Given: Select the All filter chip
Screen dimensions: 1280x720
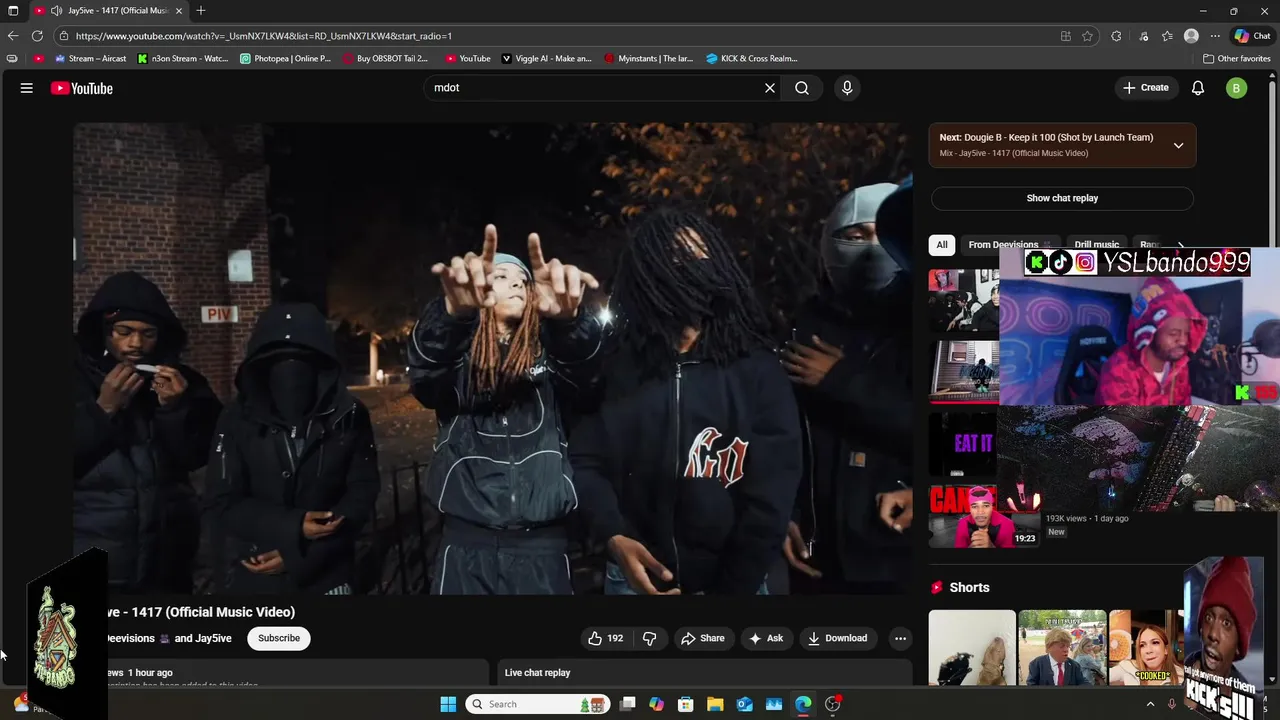Looking at the screenshot, I should (941, 244).
